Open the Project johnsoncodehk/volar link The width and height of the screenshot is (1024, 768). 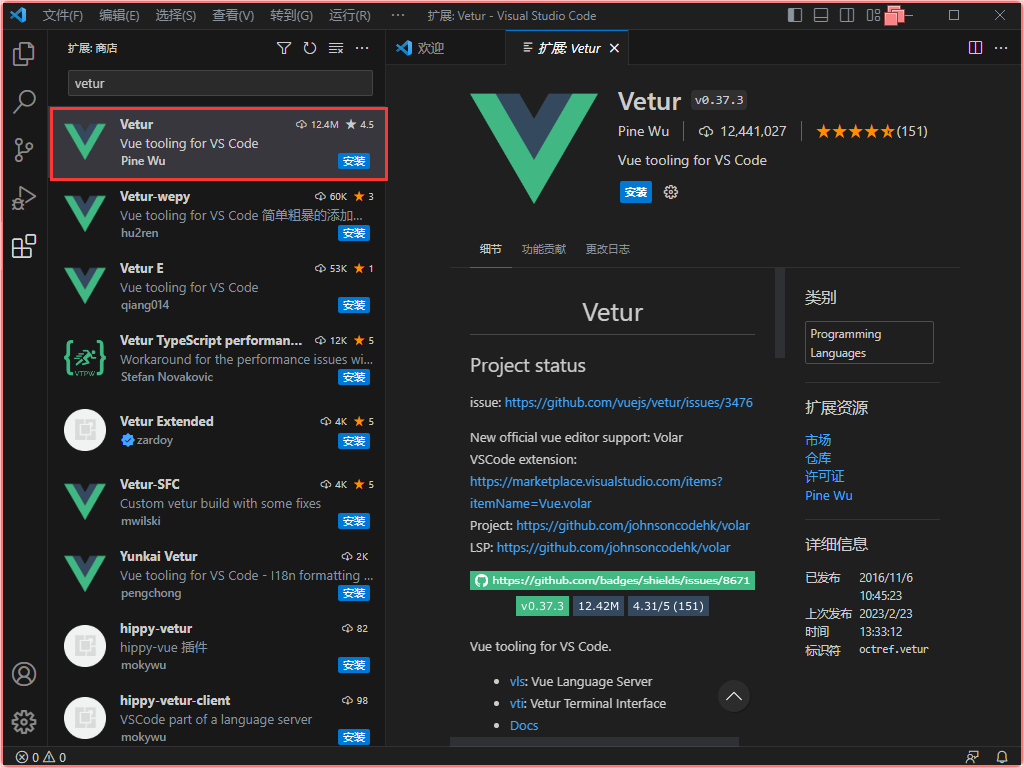click(632, 526)
